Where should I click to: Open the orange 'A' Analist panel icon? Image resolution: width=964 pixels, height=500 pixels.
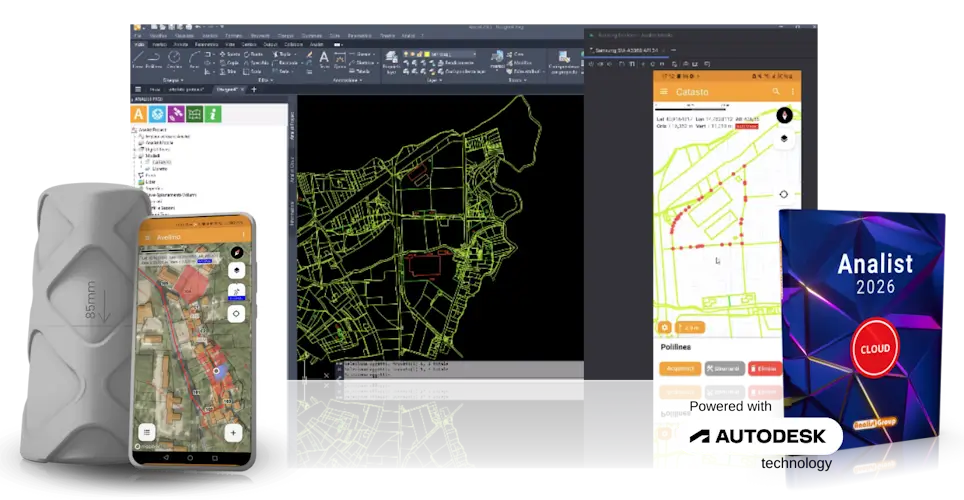point(139,114)
